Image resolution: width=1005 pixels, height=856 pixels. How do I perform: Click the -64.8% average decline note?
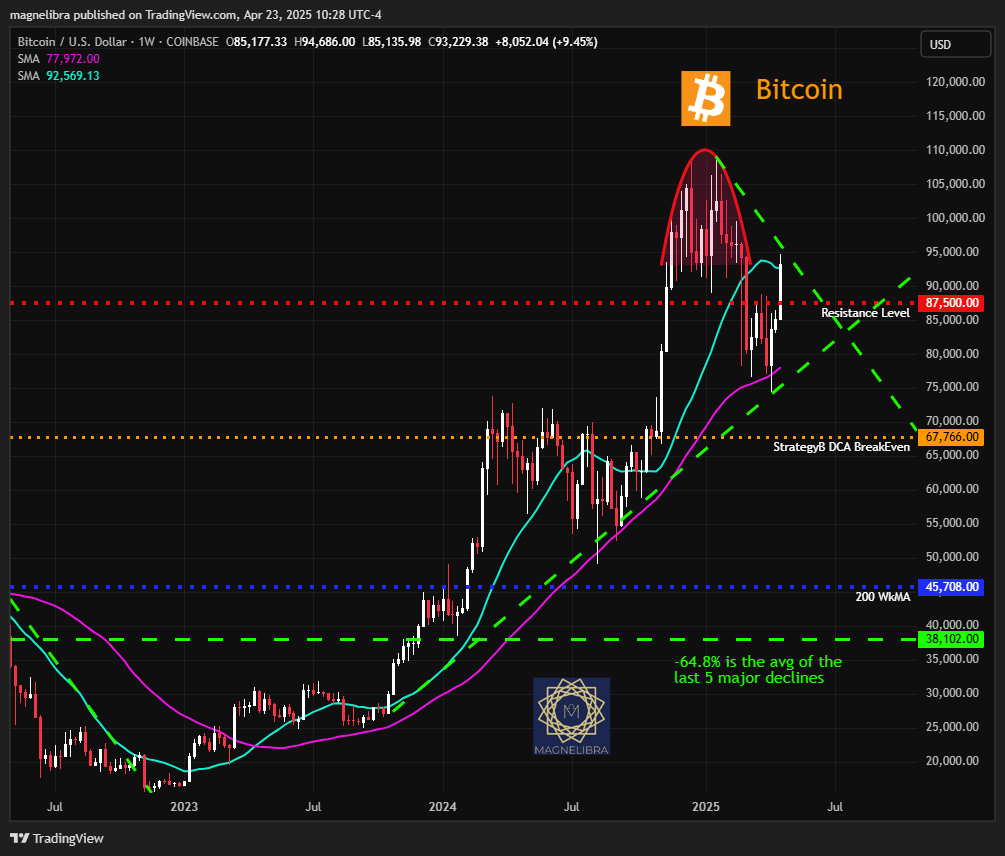point(758,670)
